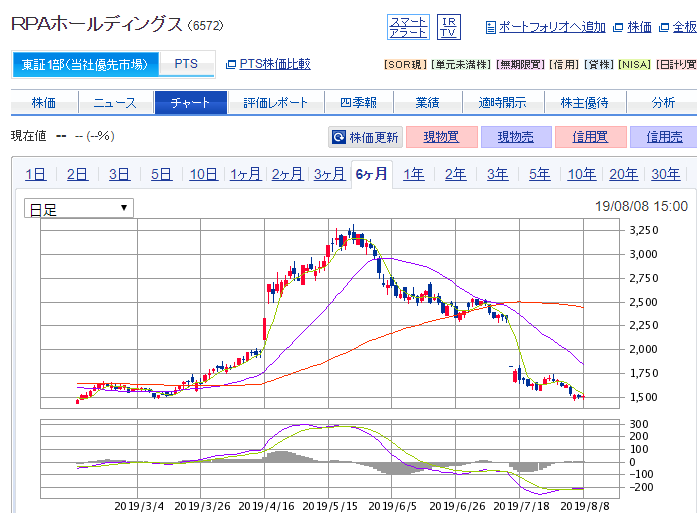Open the 株主優待 tab
The height and width of the screenshot is (513, 697).
pos(585,103)
